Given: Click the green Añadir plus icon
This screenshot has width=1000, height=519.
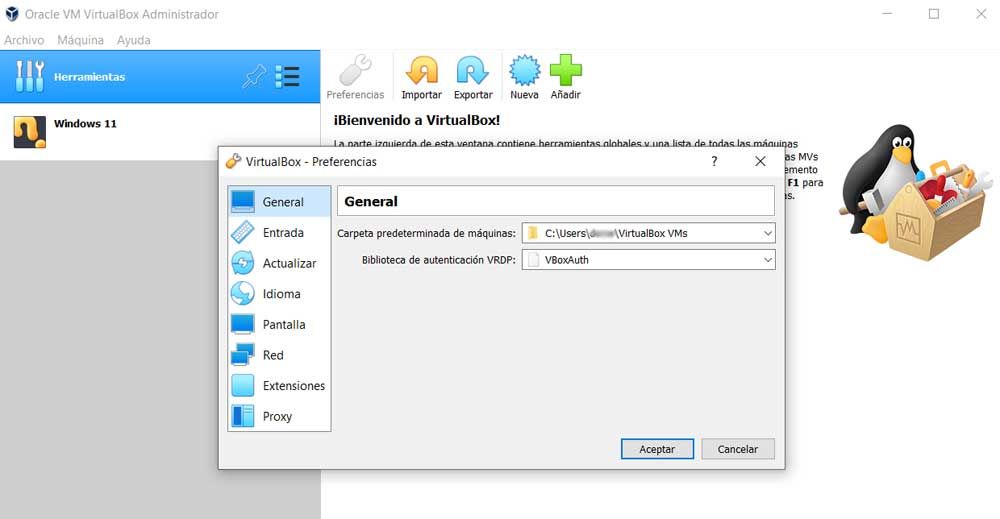Looking at the screenshot, I should (x=566, y=71).
